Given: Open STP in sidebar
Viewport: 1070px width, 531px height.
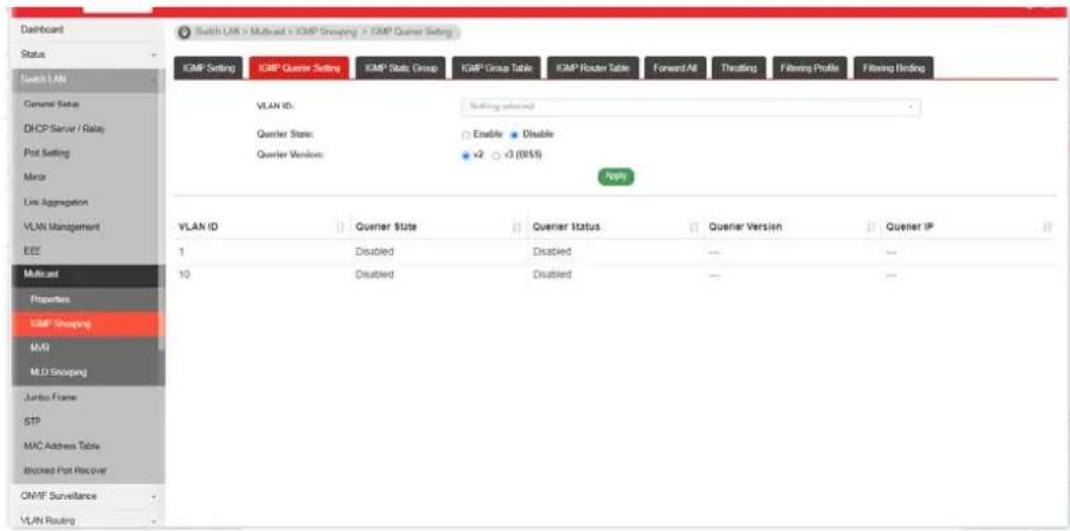Looking at the screenshot, I should coord(85,422).
